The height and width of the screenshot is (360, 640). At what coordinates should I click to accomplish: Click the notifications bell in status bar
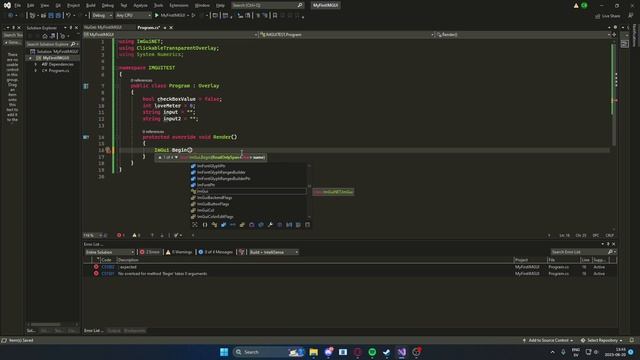(x=632, y=340)
